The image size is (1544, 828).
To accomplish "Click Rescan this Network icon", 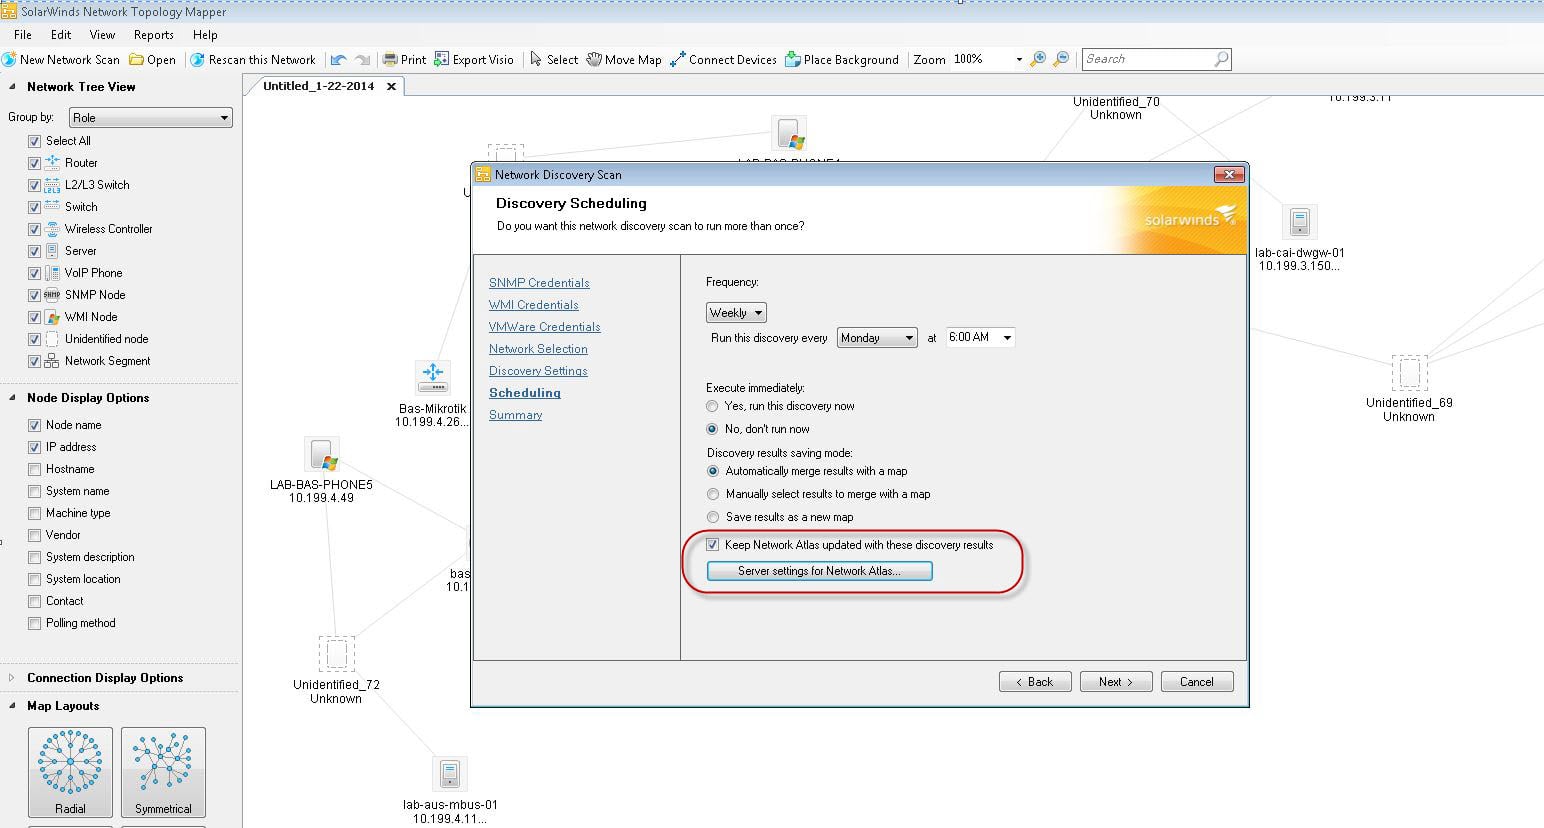I will pyautogui.click(x=197, y=60).
